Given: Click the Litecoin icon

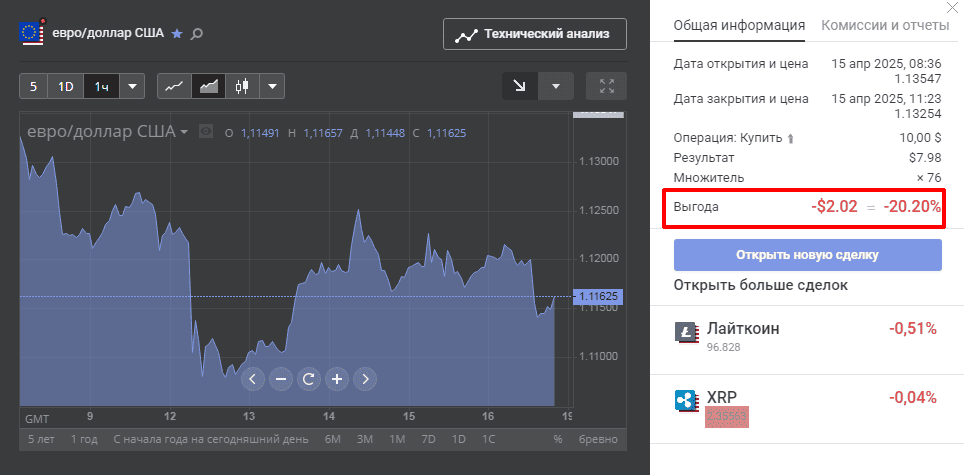Looking at the screenshot, I should pos(687,332).
